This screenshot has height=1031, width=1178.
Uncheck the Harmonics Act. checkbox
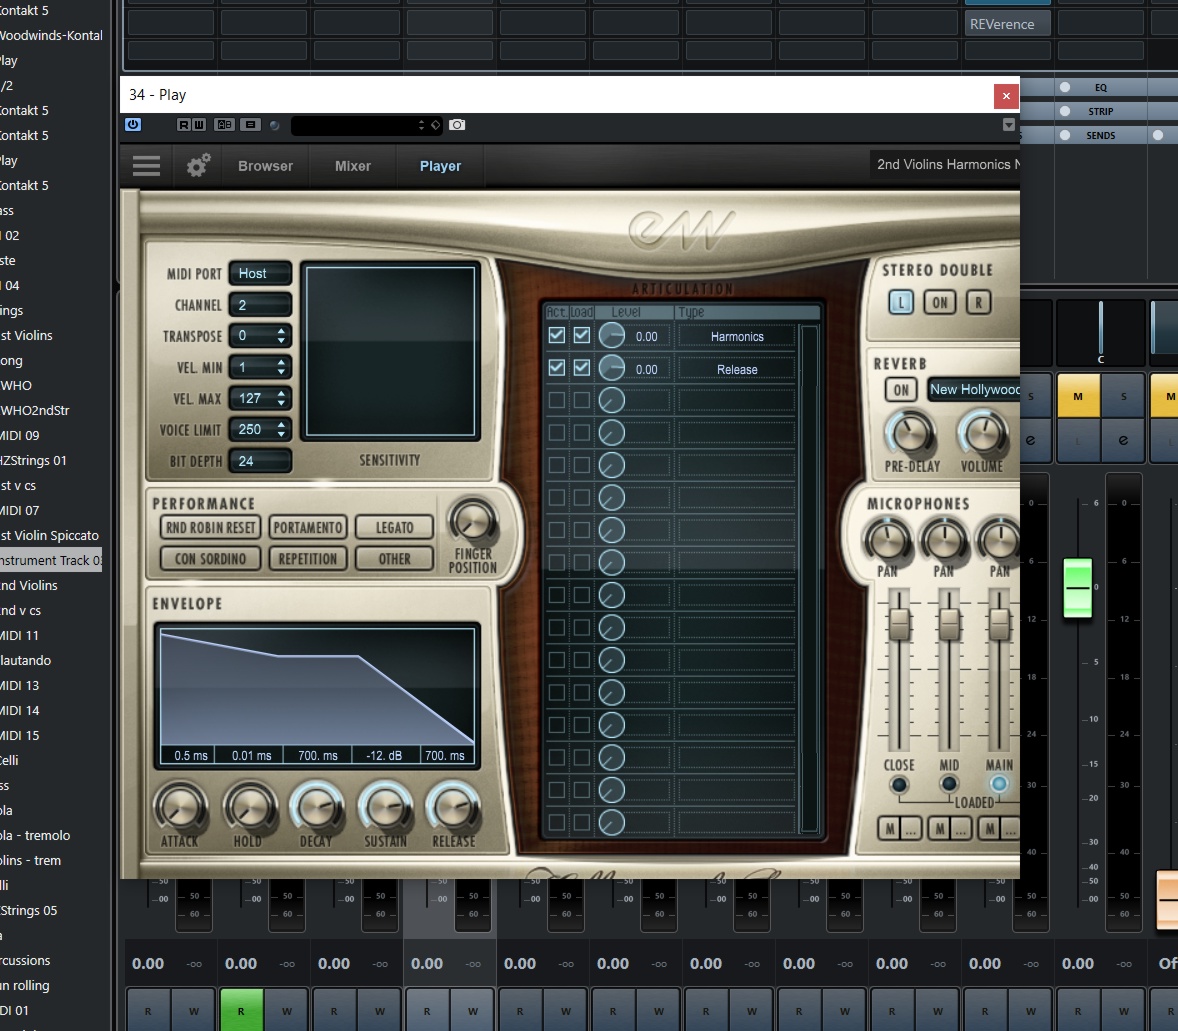[557, 335]
